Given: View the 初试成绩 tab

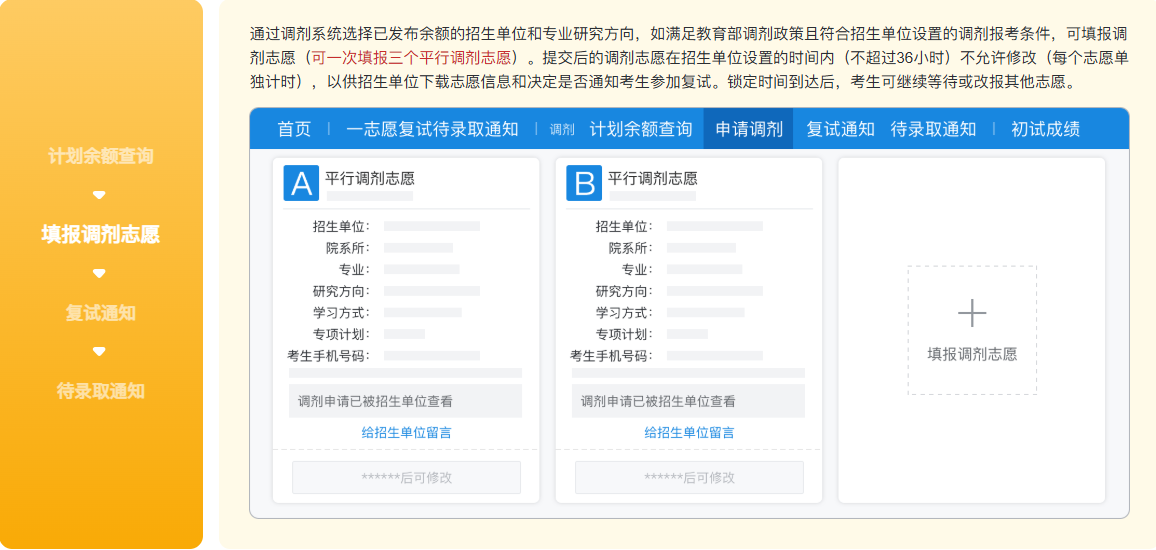Looking at the screenshot, I should (1045, 129).
